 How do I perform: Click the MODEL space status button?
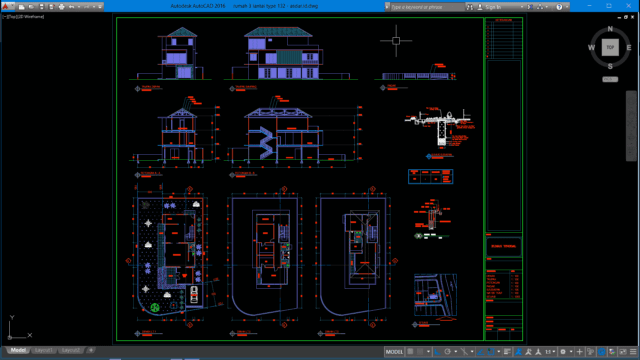[x=394, y=352]
